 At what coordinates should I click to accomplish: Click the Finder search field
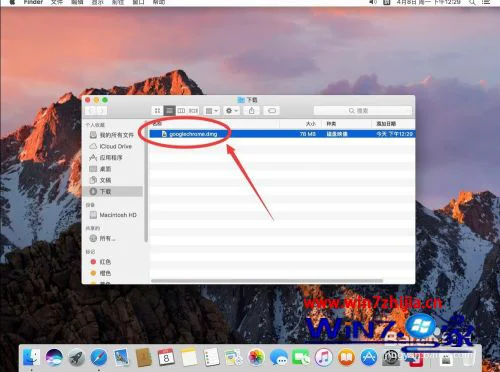click(x=363, y=111)
